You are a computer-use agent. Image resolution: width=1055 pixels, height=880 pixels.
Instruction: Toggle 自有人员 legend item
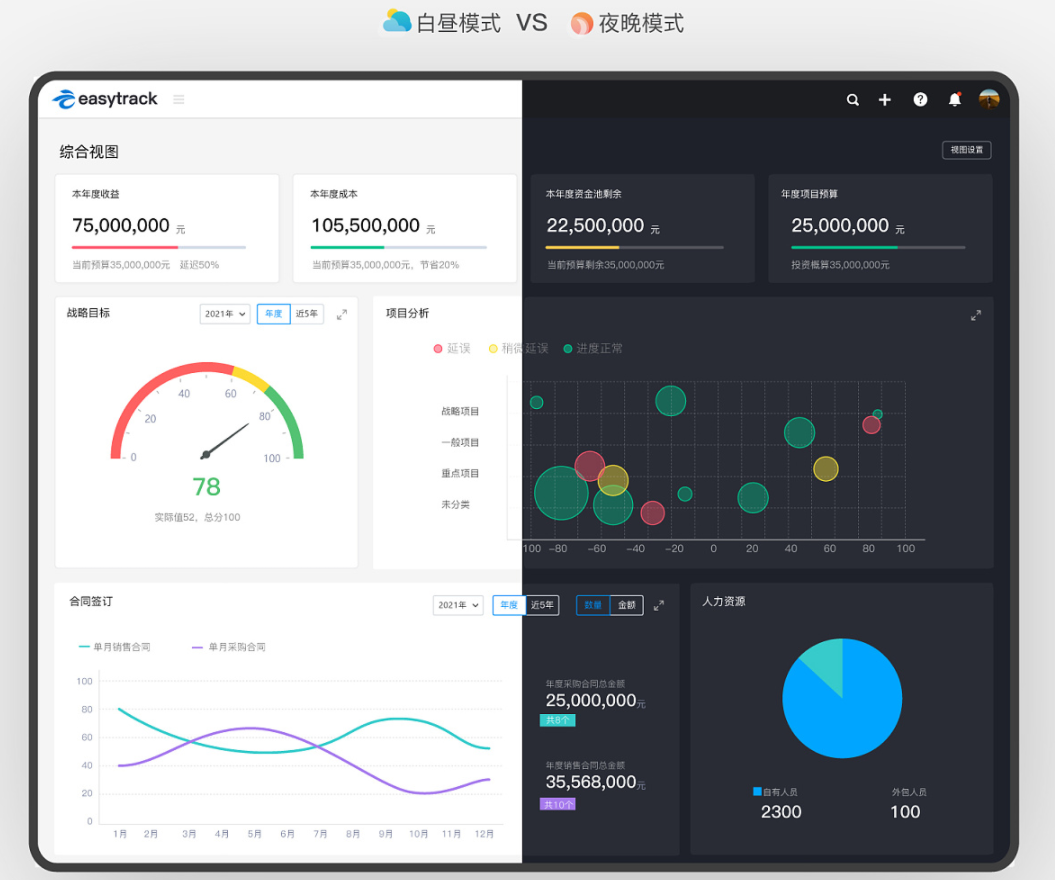click(x=775, y=792)
